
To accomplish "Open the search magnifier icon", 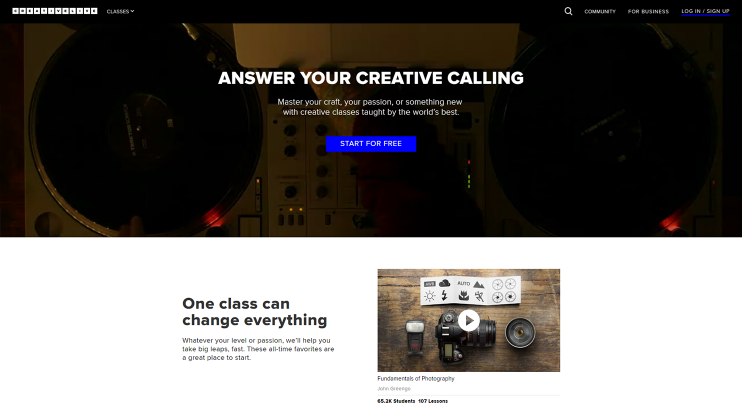I will click(x=568, y=11).
